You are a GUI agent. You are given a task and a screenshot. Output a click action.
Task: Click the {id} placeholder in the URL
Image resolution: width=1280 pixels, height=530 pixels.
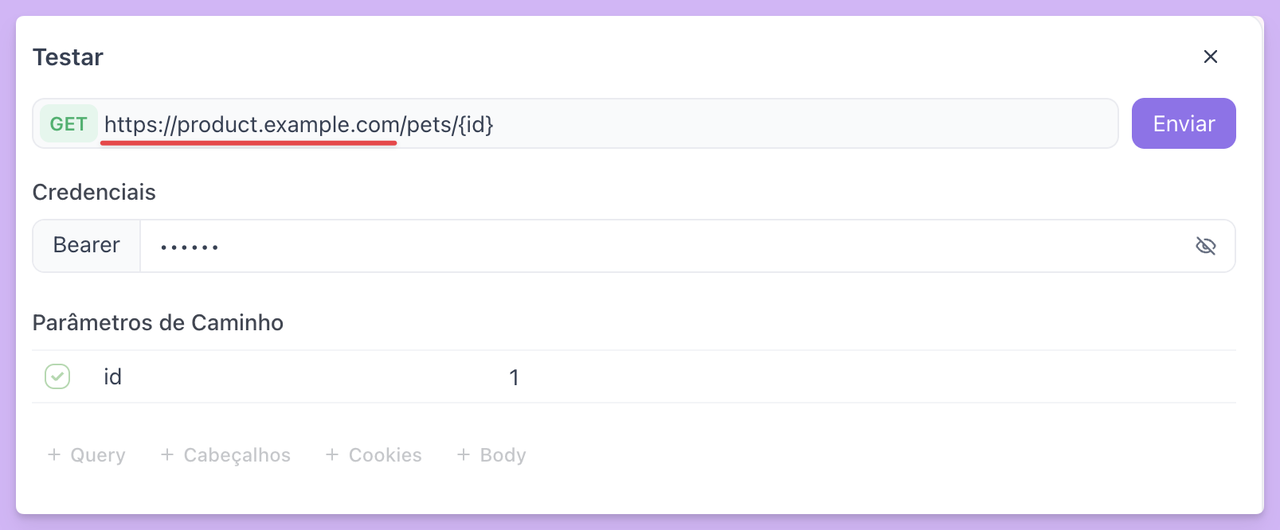coord(476,125)
